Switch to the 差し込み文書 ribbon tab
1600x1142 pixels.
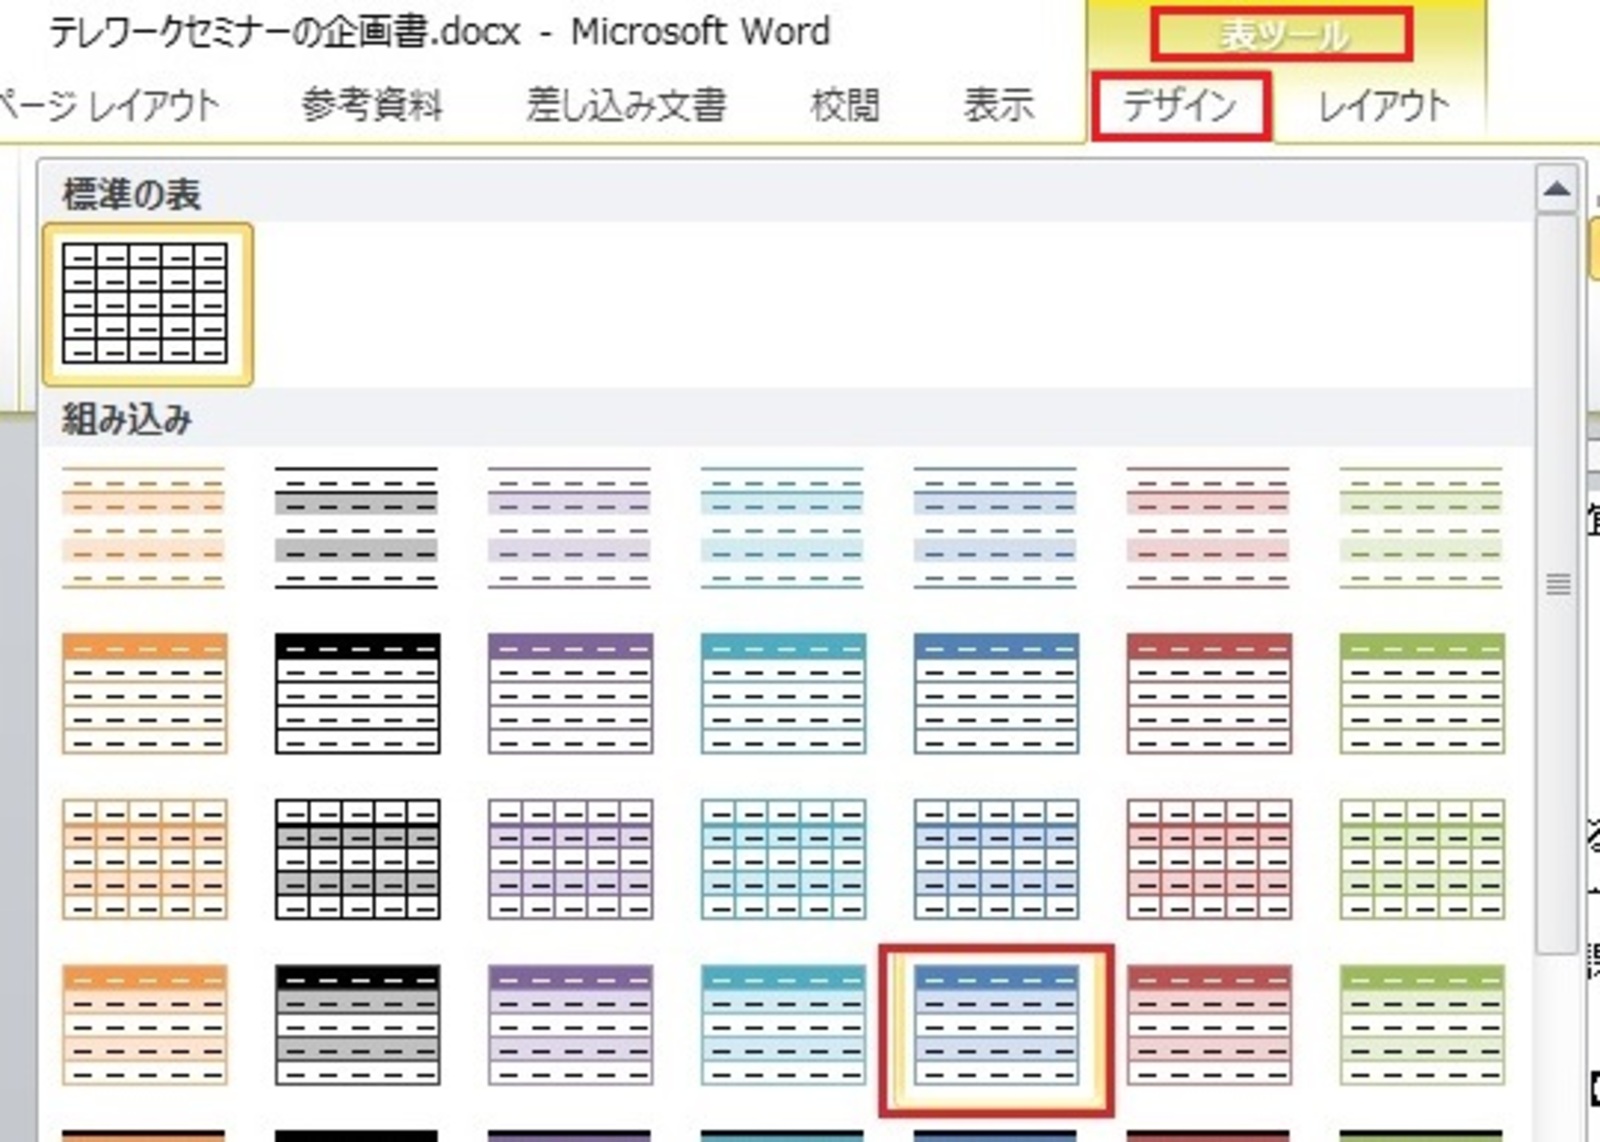pos(627,105)
